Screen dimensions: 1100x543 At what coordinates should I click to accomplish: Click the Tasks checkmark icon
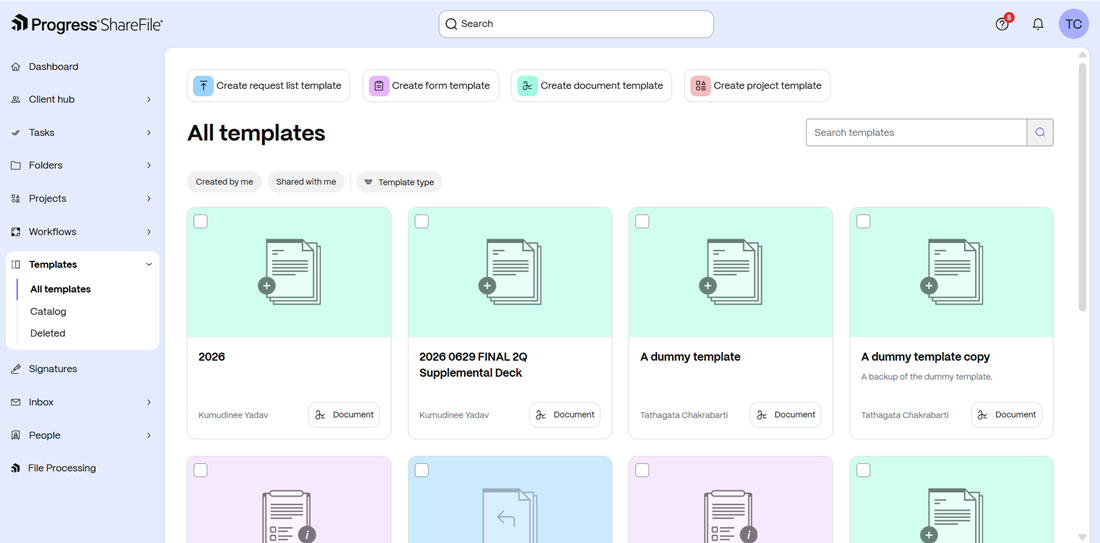point(15,133)
